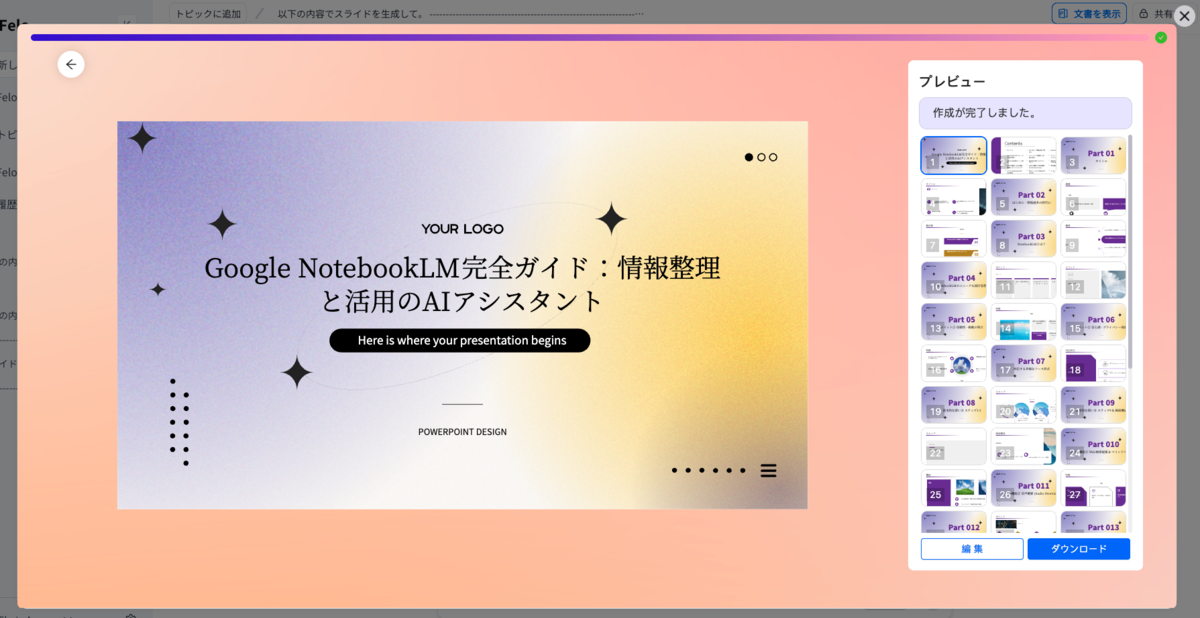
Task: Open slide thumbnail 5 Part 02
Action: (1024, 197)
